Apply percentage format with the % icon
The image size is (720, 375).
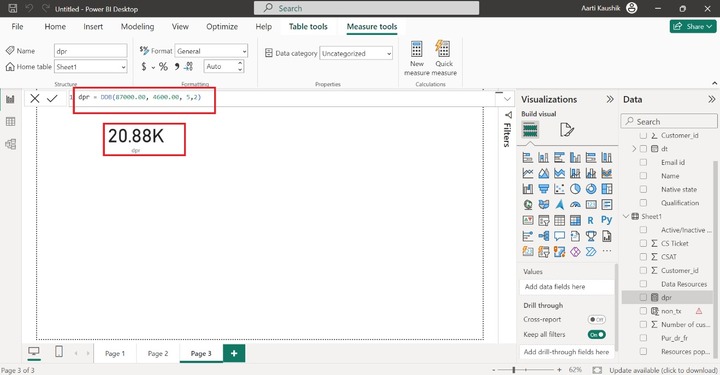click(163, 67)
